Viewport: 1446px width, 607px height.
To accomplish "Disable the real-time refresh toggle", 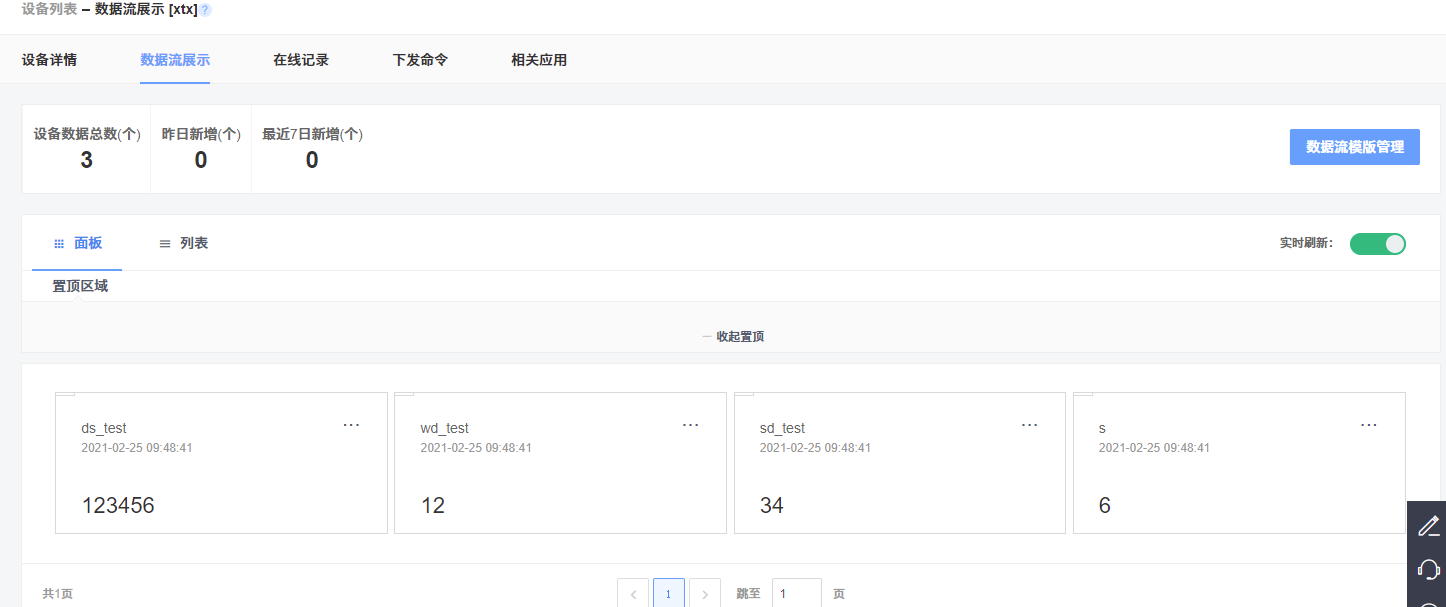I will click(x=1377, y=244).
